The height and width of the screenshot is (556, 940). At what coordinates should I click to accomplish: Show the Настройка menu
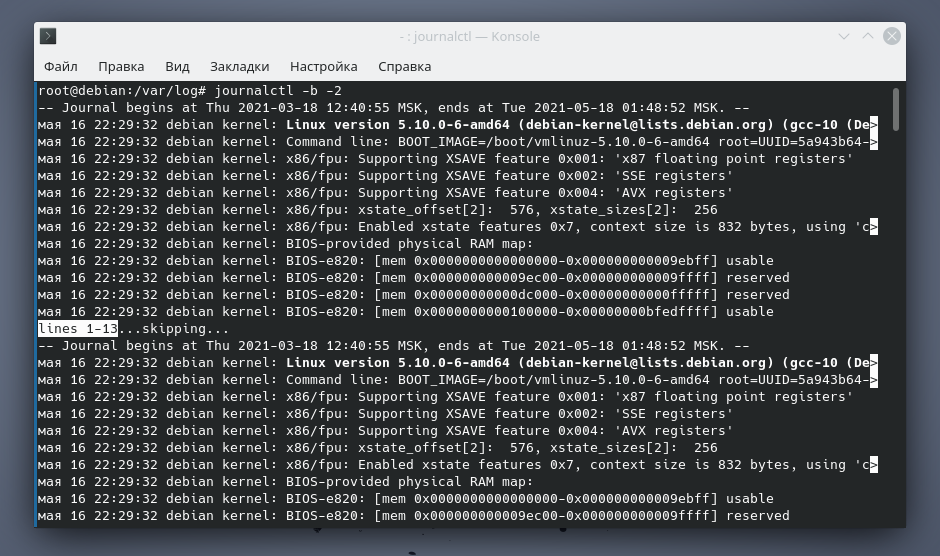[323, 67]
